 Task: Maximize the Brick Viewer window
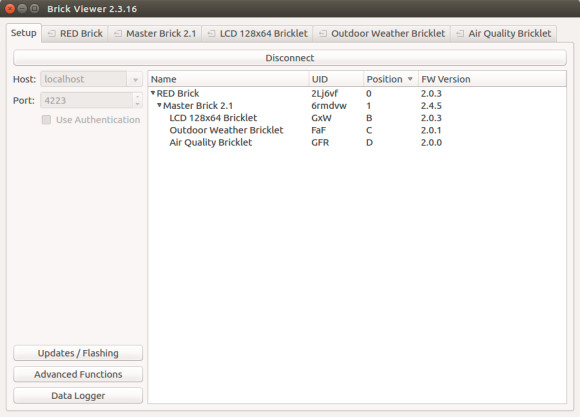click(34, 9)
